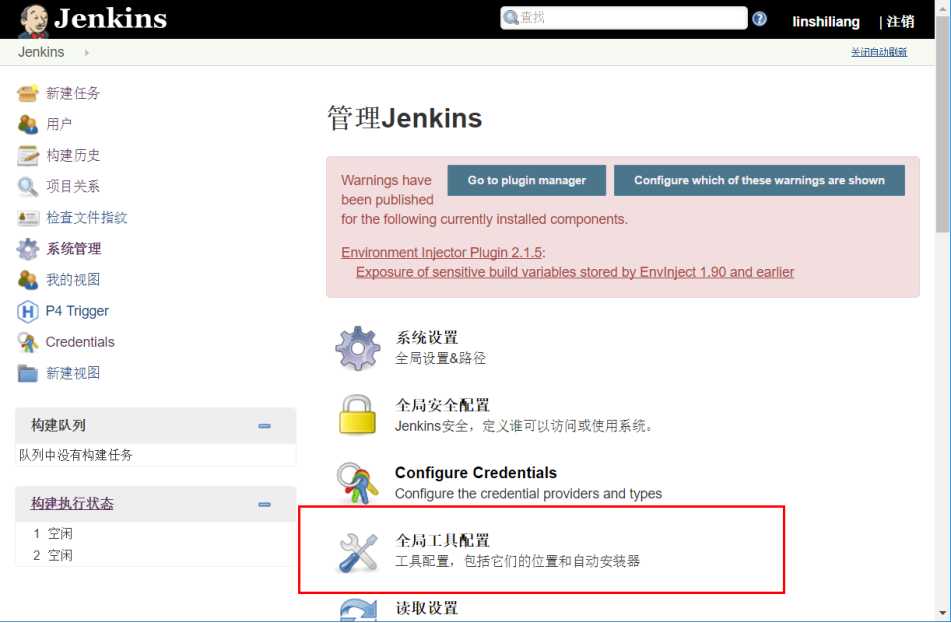Collapse the 构建执行状态 panel
The width and height of the screenshot is (951, 623).
click(264, 505)
